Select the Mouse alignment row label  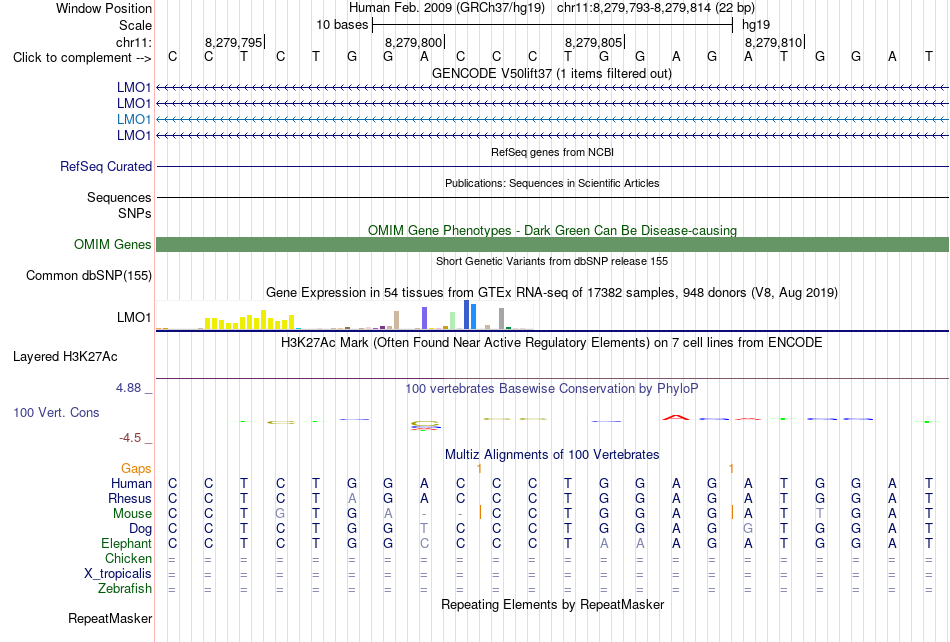coord(132,514)
